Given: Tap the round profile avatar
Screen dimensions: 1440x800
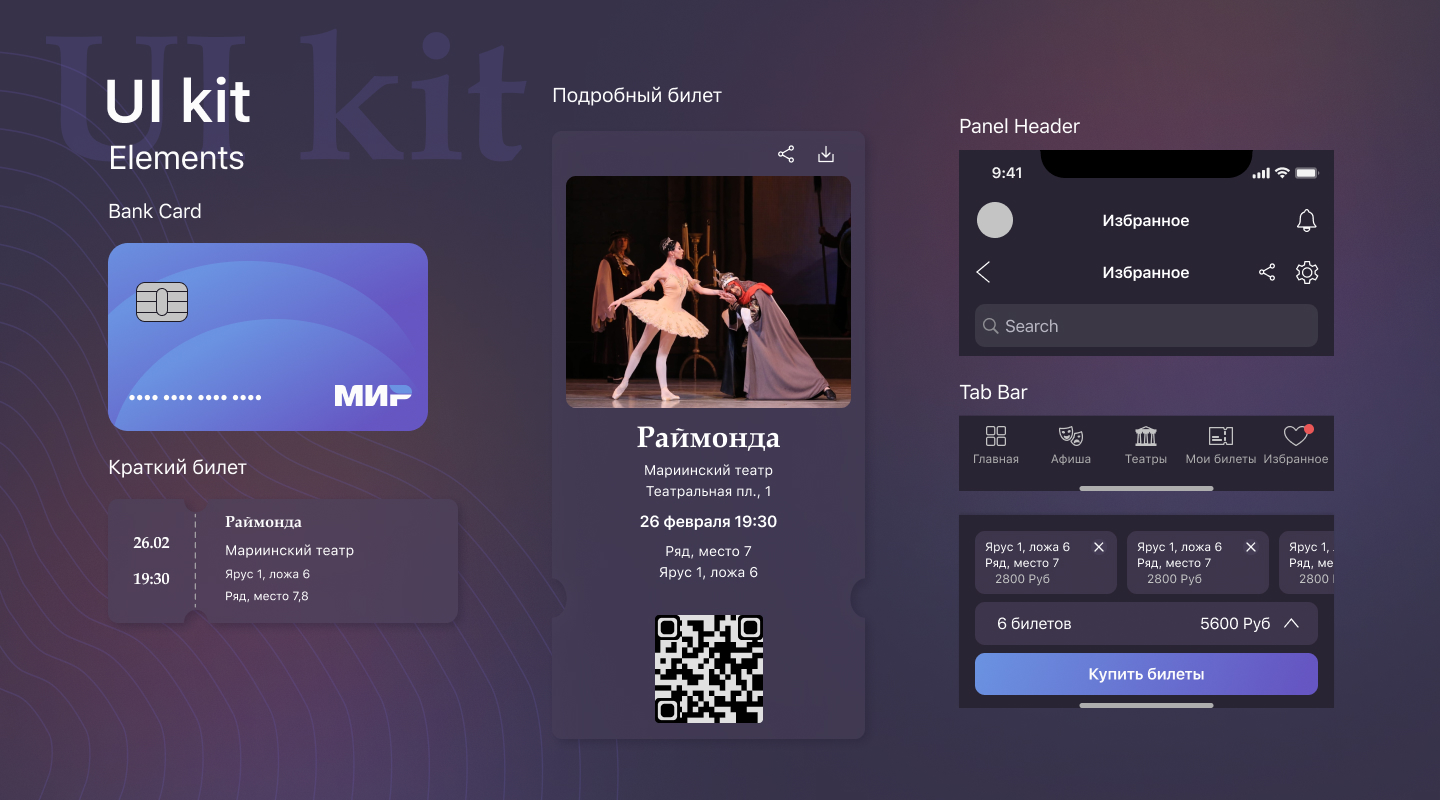Looking at the screenshot, I should pyautogui.click(x=995, y=220).
